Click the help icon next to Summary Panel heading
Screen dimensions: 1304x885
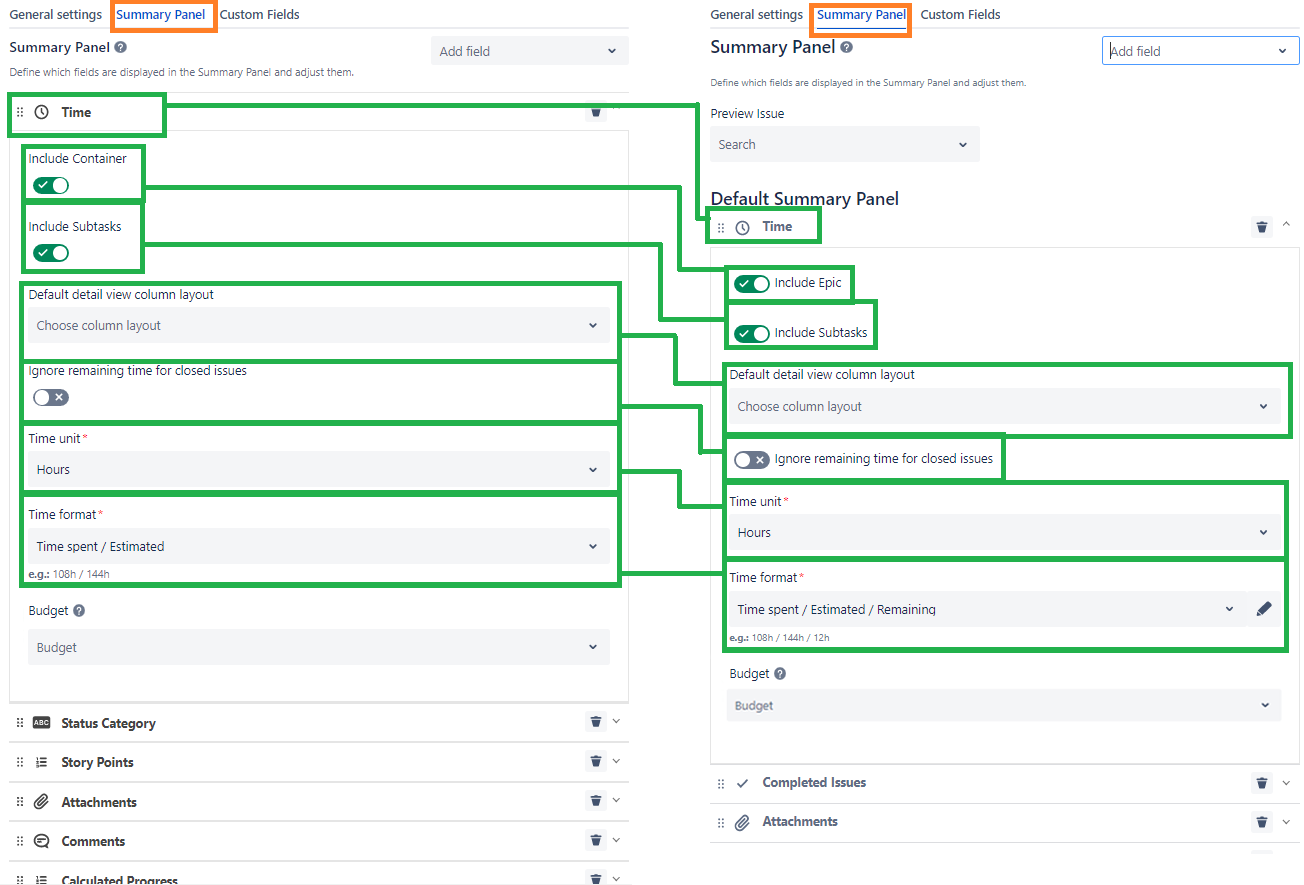120,47
